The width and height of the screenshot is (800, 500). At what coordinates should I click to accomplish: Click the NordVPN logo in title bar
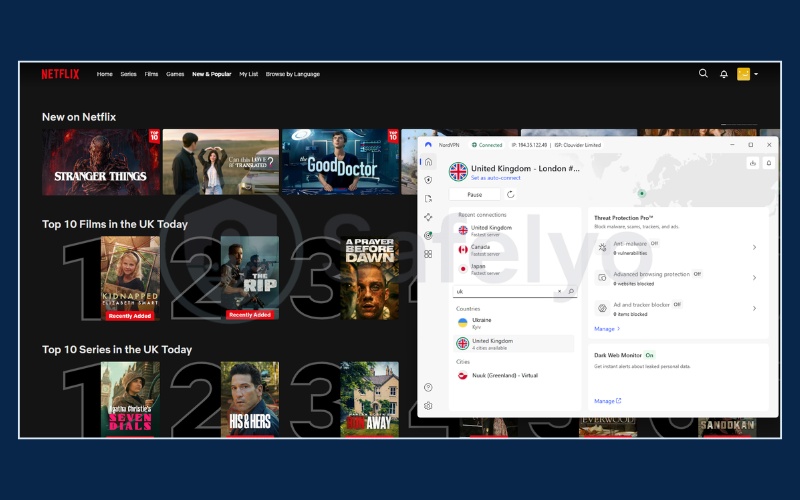[x=428, y=145]
